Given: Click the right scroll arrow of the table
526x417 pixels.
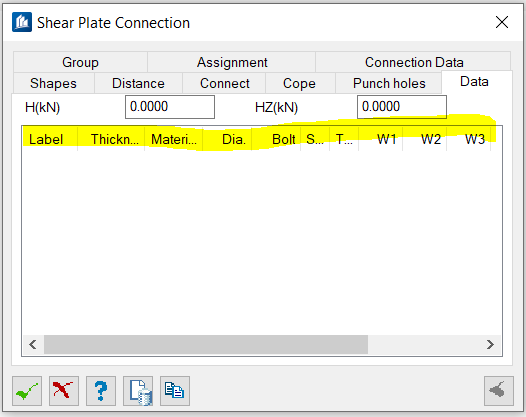Looking at the screenshot, I should [490, 345].
